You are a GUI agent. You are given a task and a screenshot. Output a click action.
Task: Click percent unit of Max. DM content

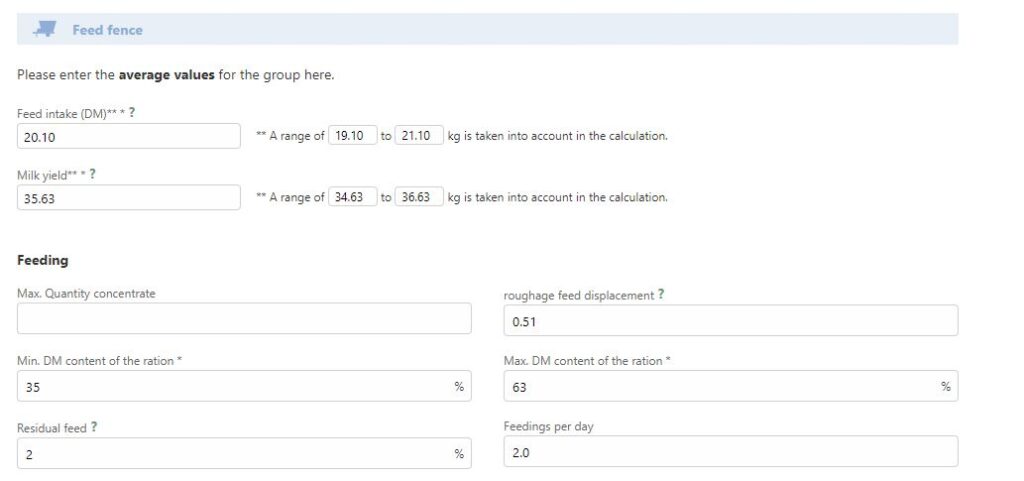pos(945,387)
